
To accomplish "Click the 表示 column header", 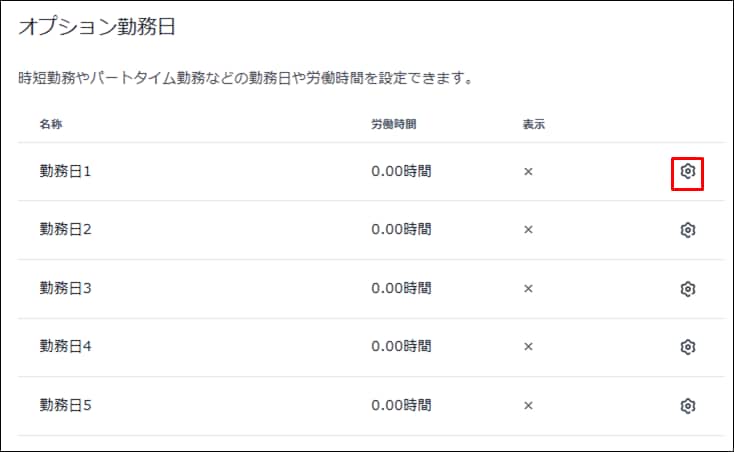I will coord(533,125).
